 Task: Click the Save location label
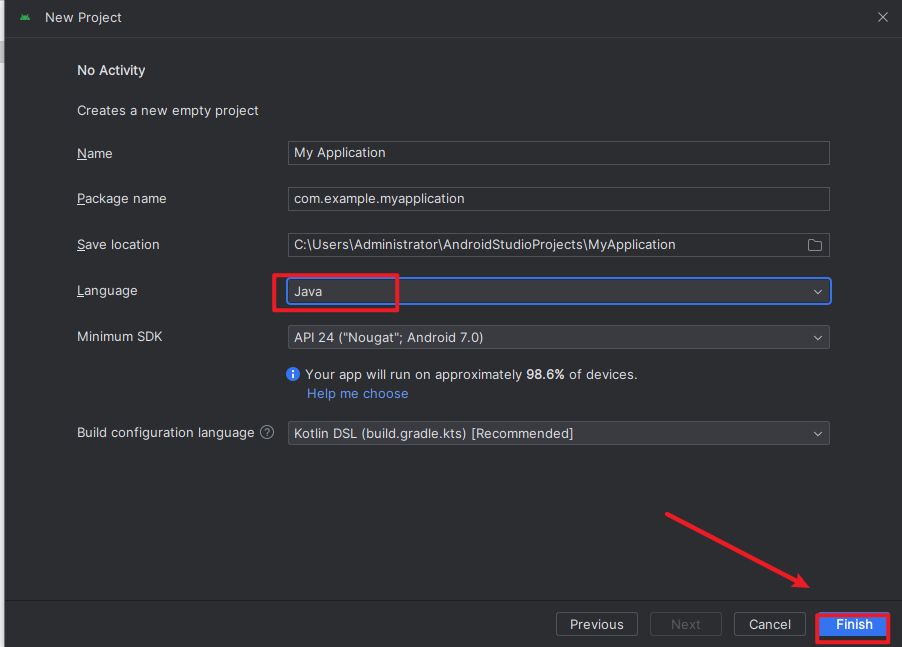pos(118,245)
